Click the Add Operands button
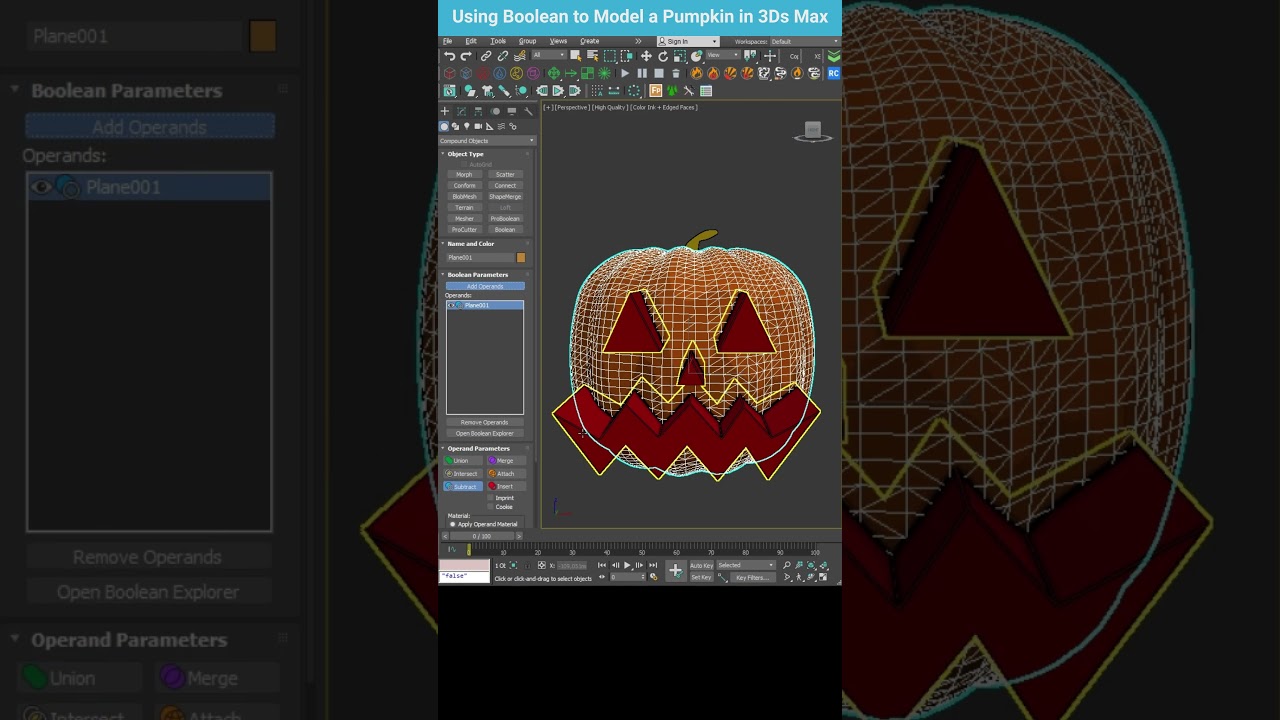 point(485,287)
